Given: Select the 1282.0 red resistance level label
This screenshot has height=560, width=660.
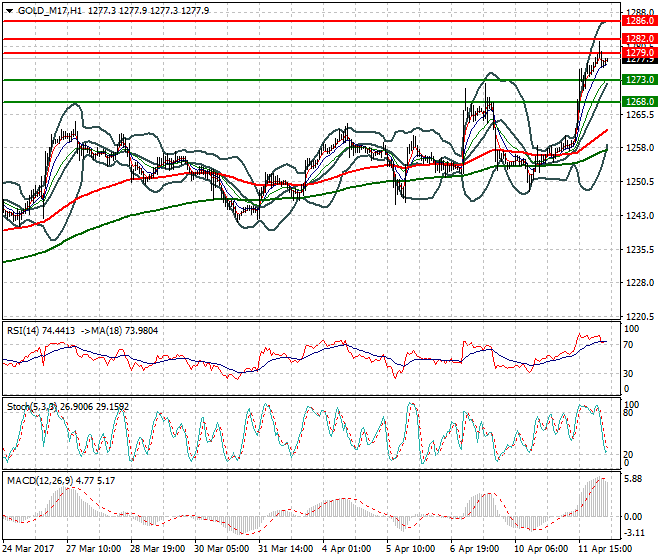Looking at the screenshot, I should [640, 39].
